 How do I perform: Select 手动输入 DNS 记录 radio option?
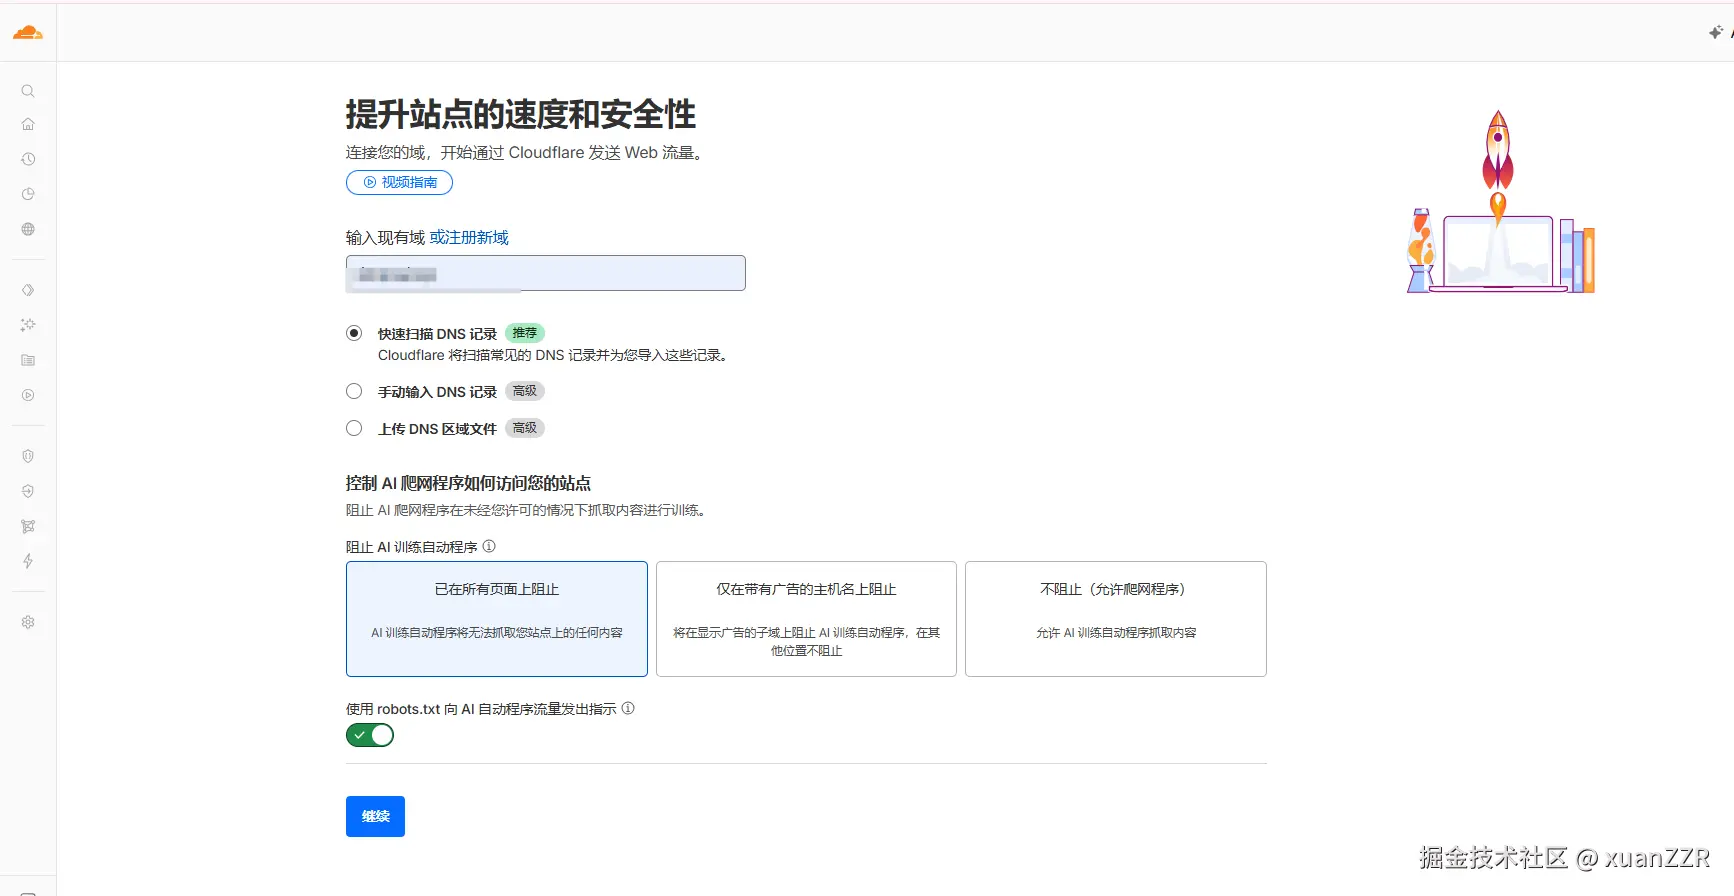354,391
